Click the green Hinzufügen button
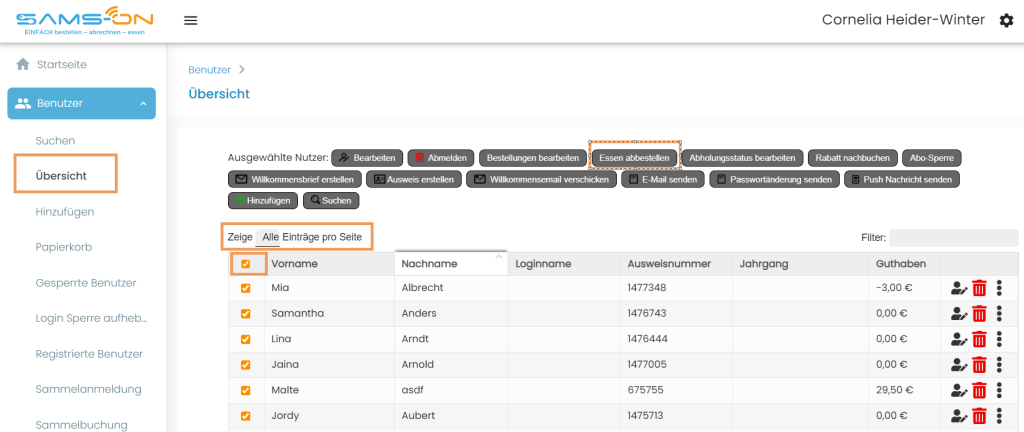Image resolution: width=1024 pixels, height=432 pixels. point(263,200)
